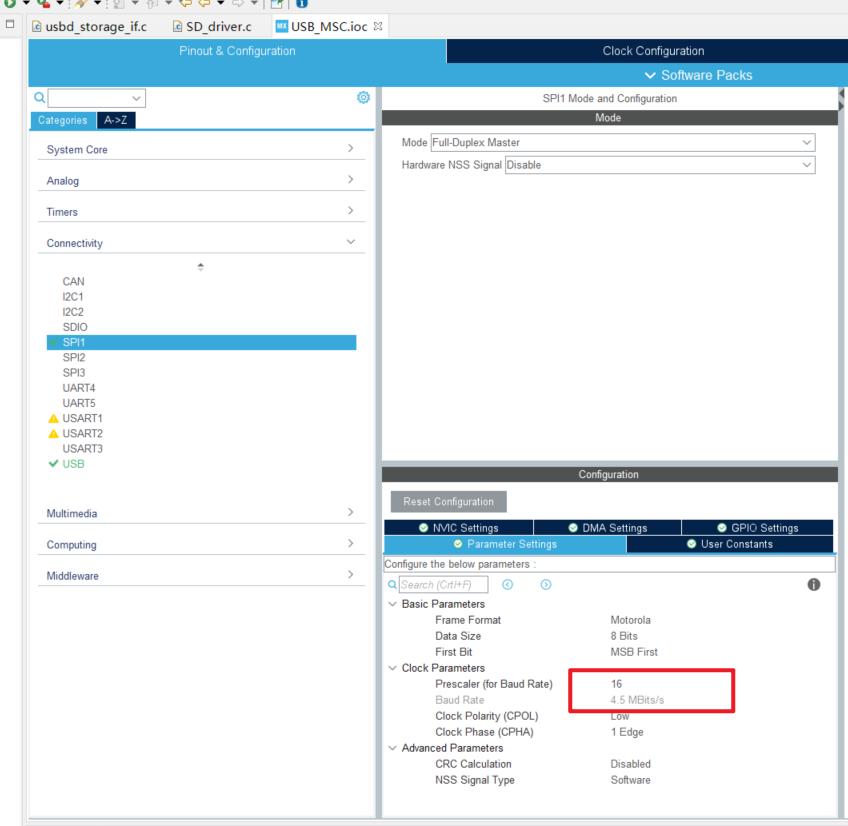This screenshot has width=848, height=826.
Task: Select the Parameter Settings tab
Action: tap(505, 544)
